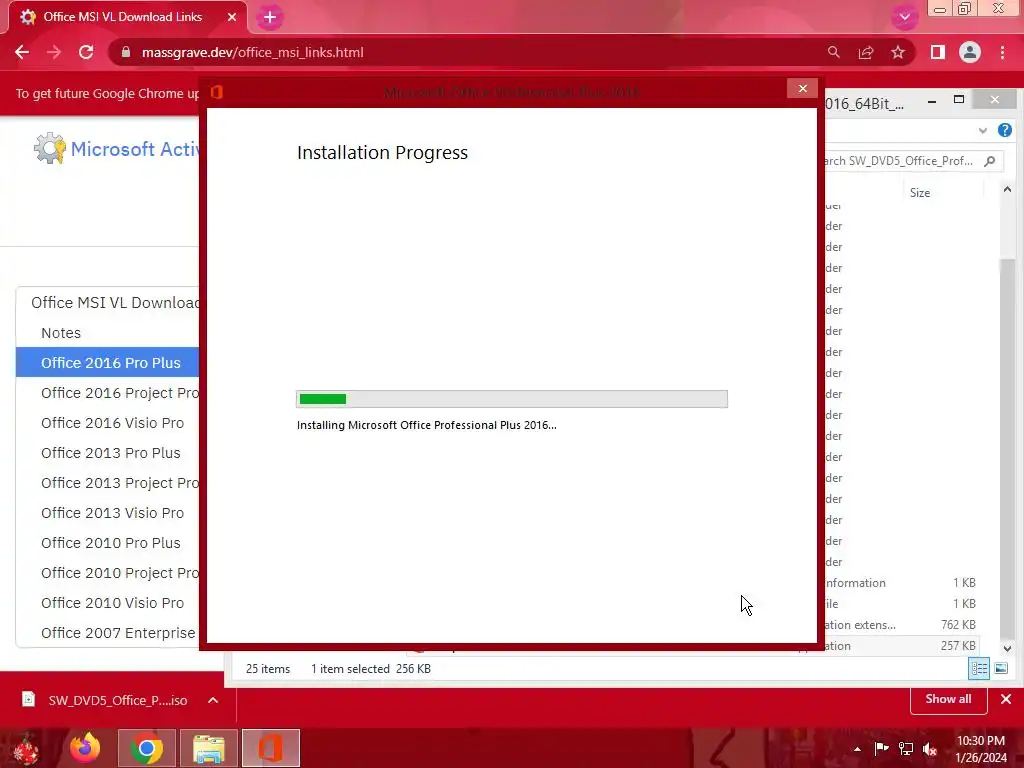Click the taskbar clock and date
This screenshot has height=768, width=1024.
click(981, 749)
